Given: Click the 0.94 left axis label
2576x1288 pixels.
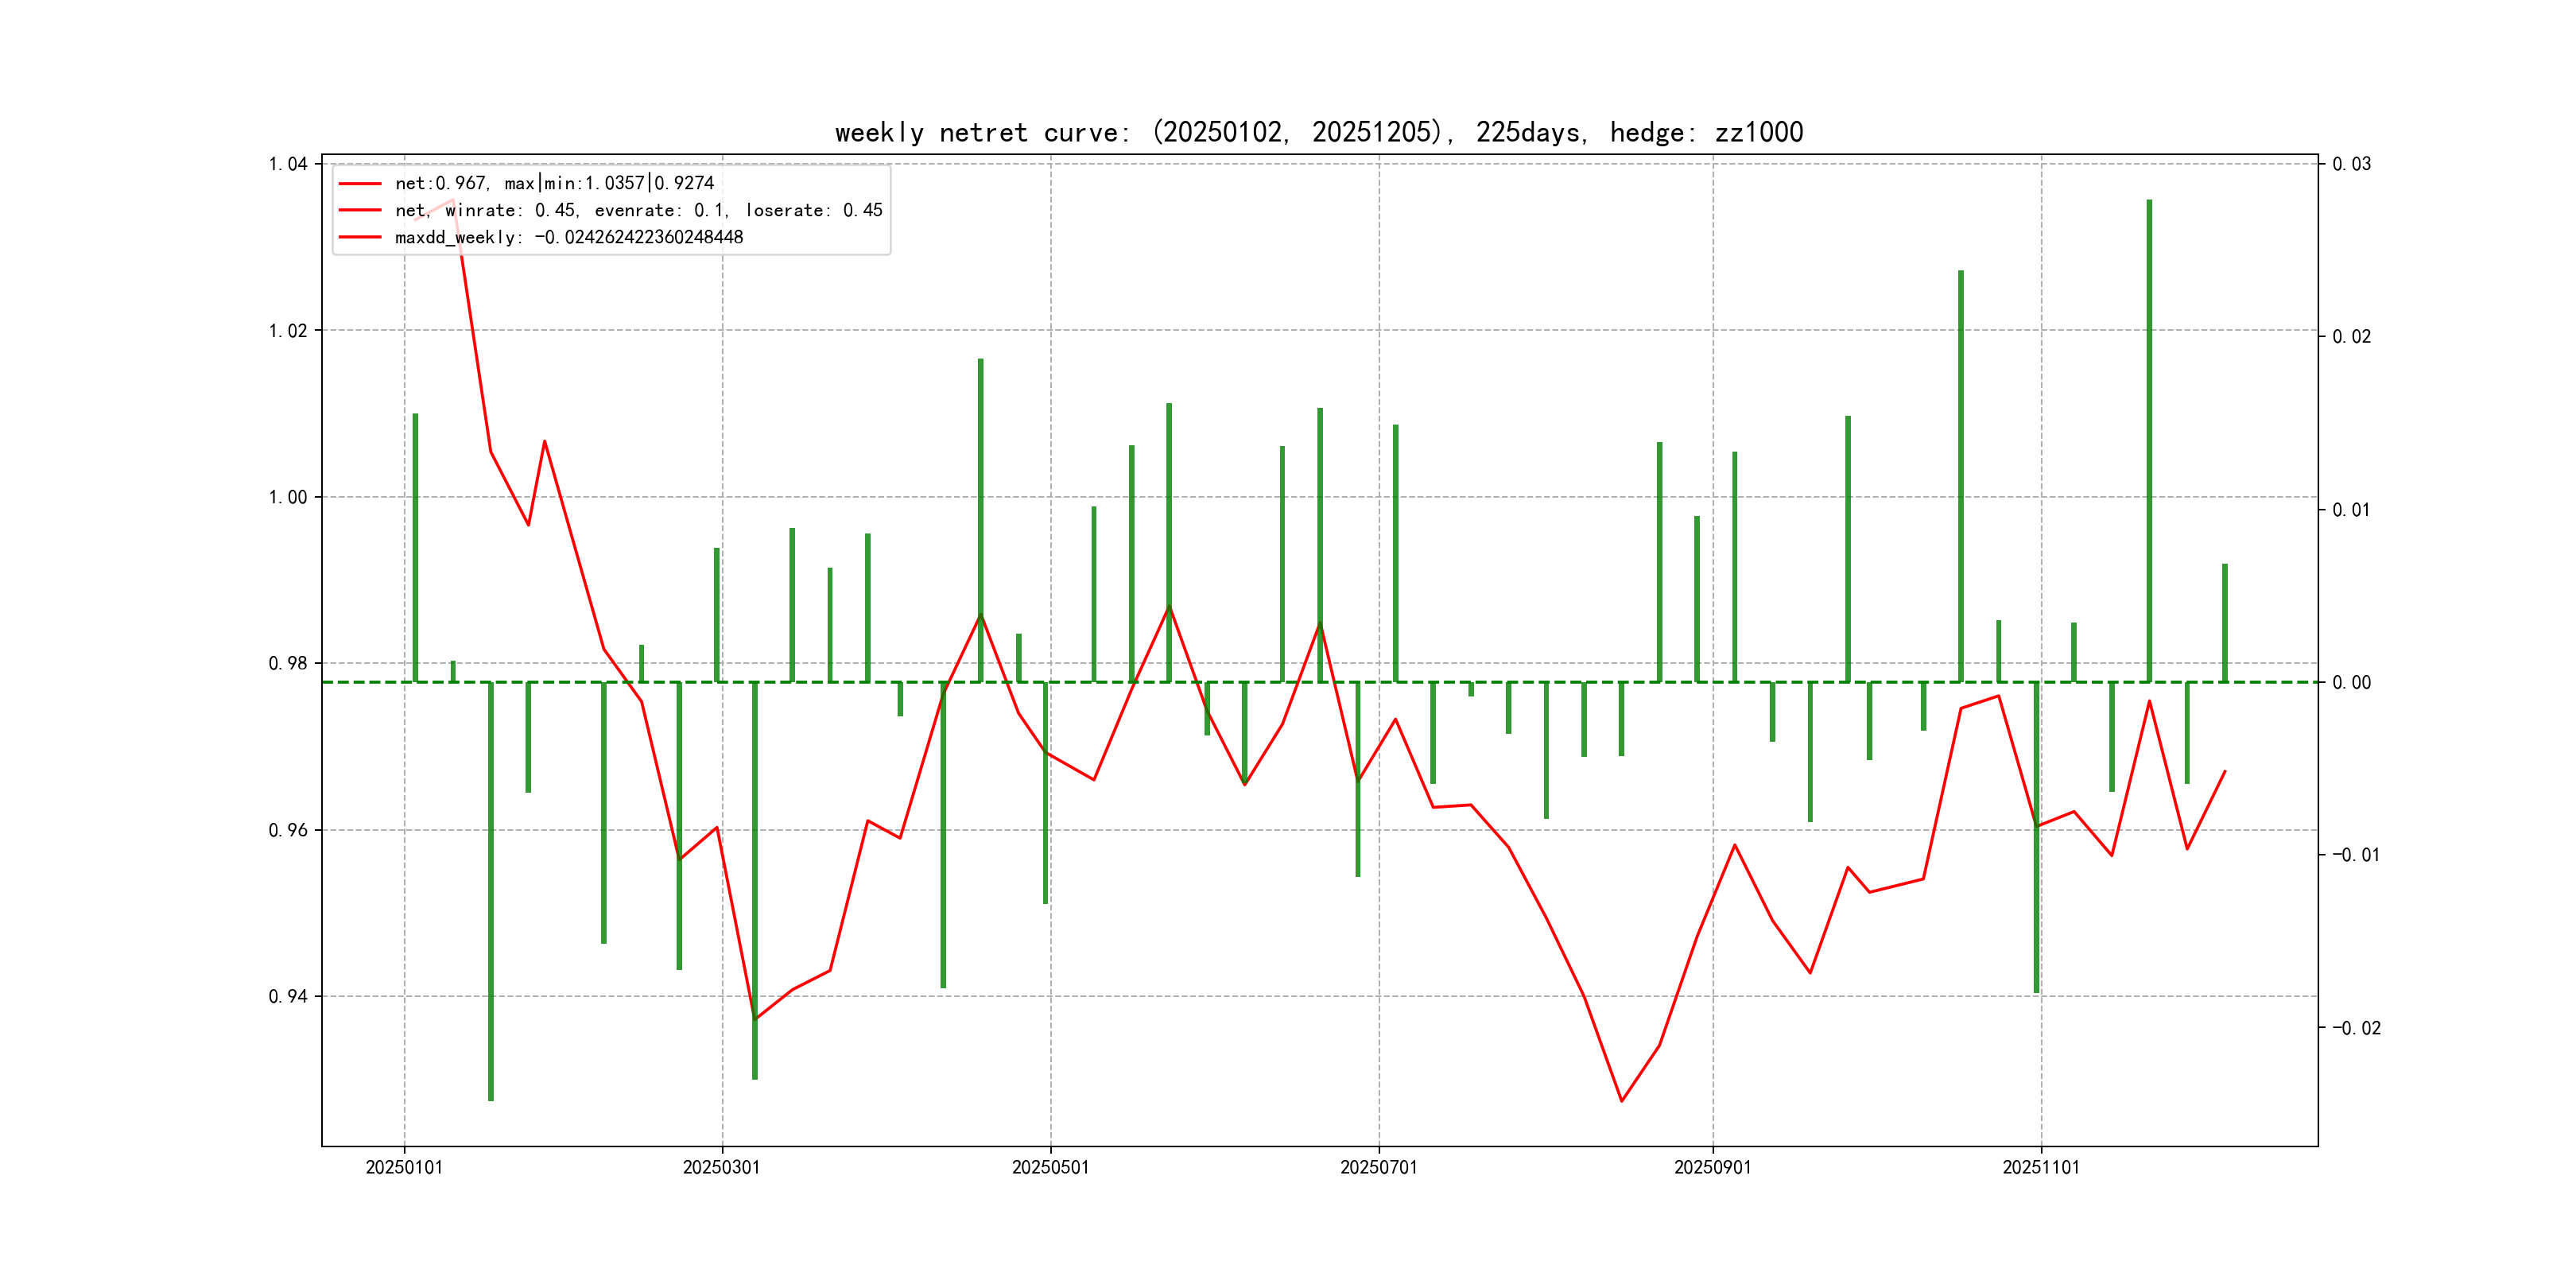Looking at the screenshot, I should point(288,996).
